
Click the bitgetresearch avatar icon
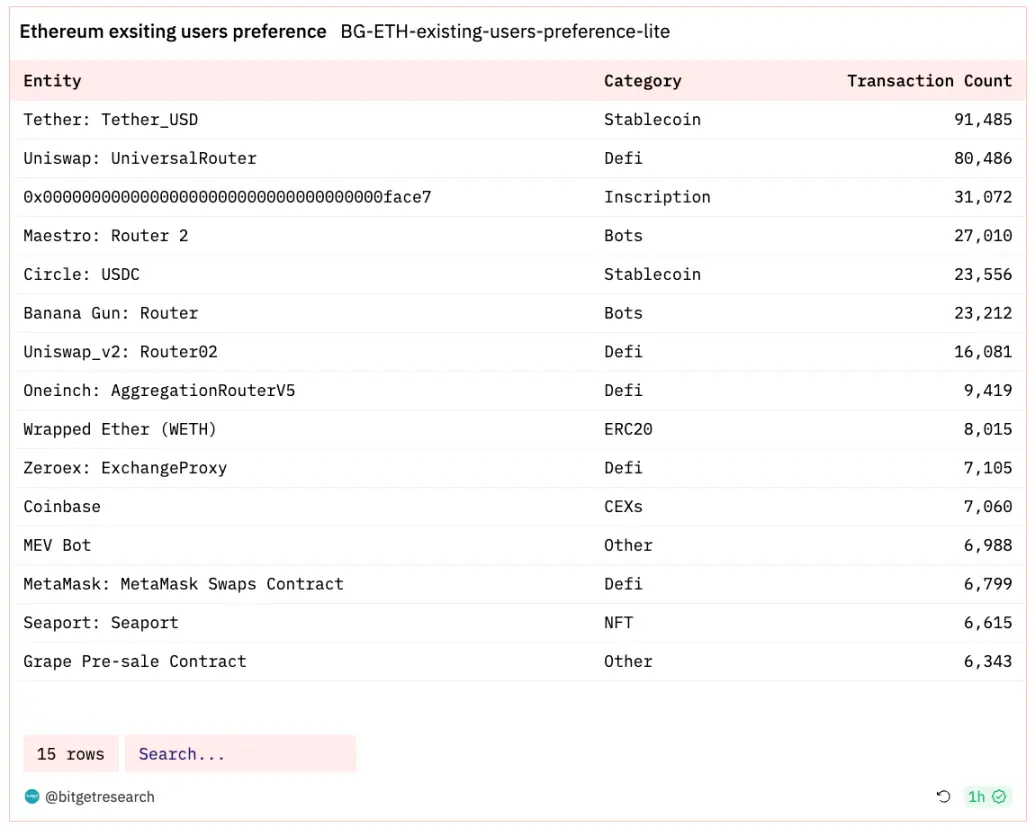point(32,797)
